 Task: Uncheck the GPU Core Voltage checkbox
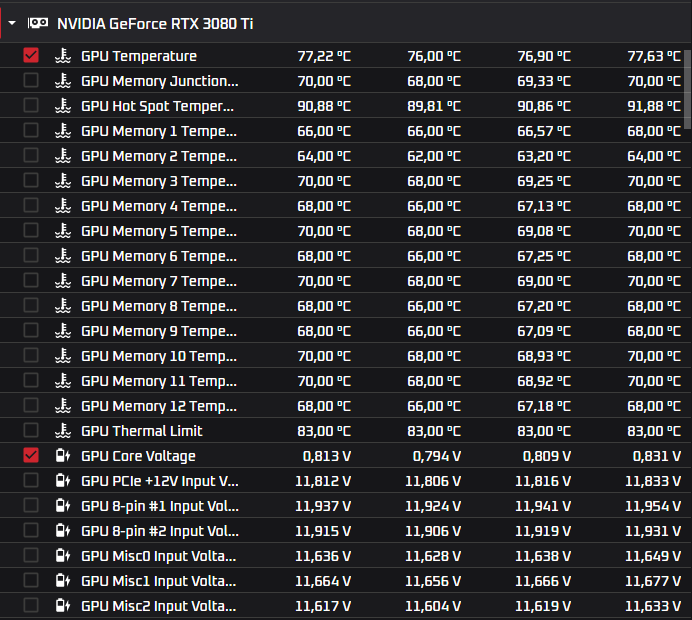click(x=31, y=455)
